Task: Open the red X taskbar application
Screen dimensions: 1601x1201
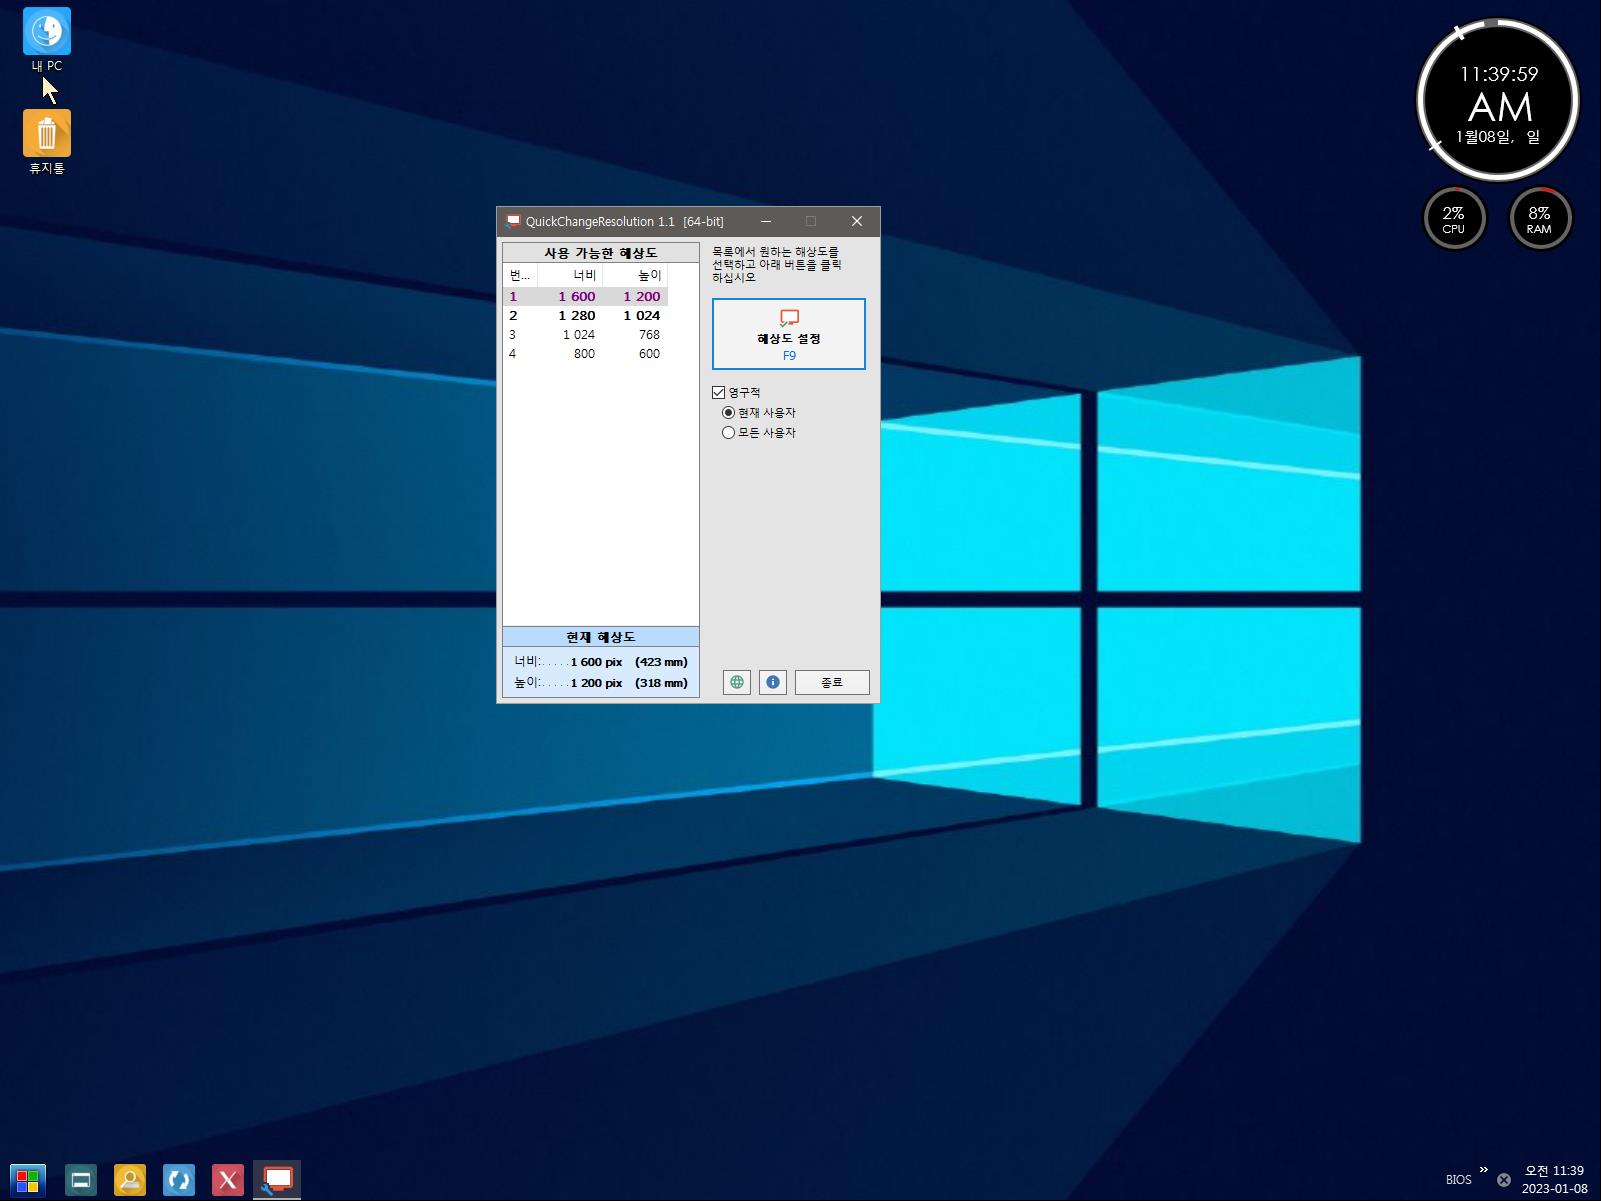Action: click(x=228, y=1180)
